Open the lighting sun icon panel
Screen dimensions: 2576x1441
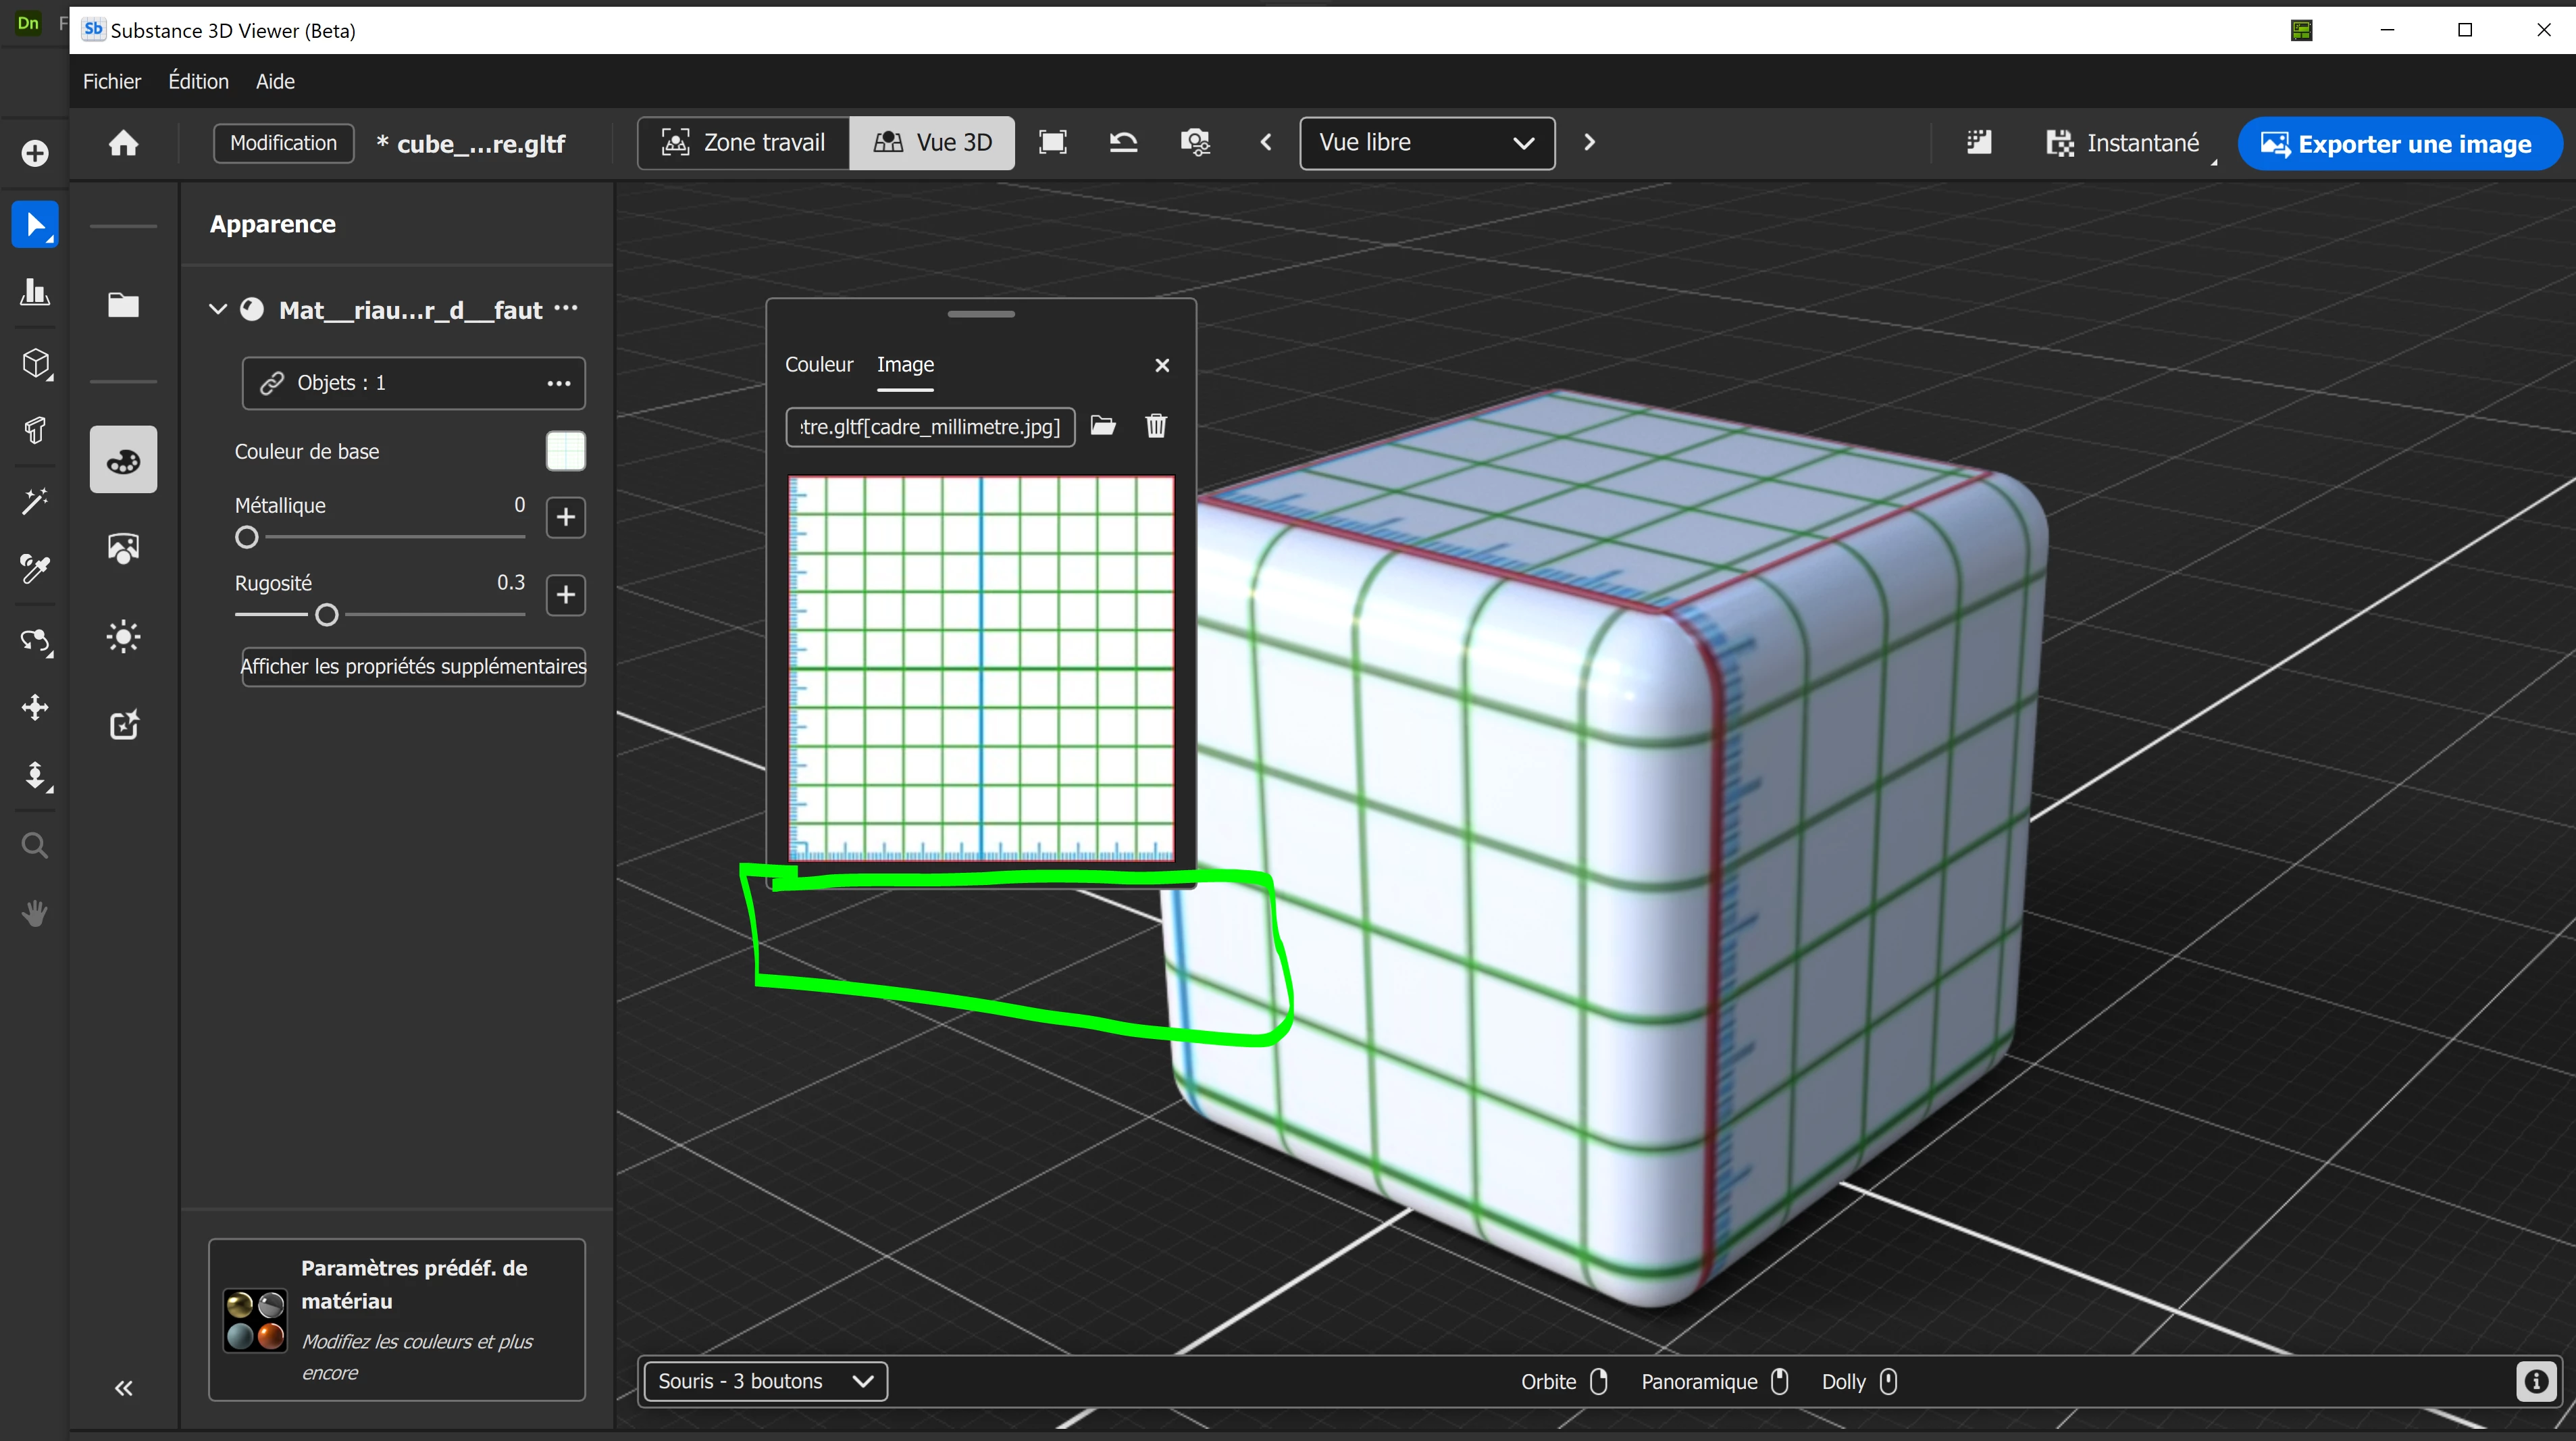tap(123, 637)
